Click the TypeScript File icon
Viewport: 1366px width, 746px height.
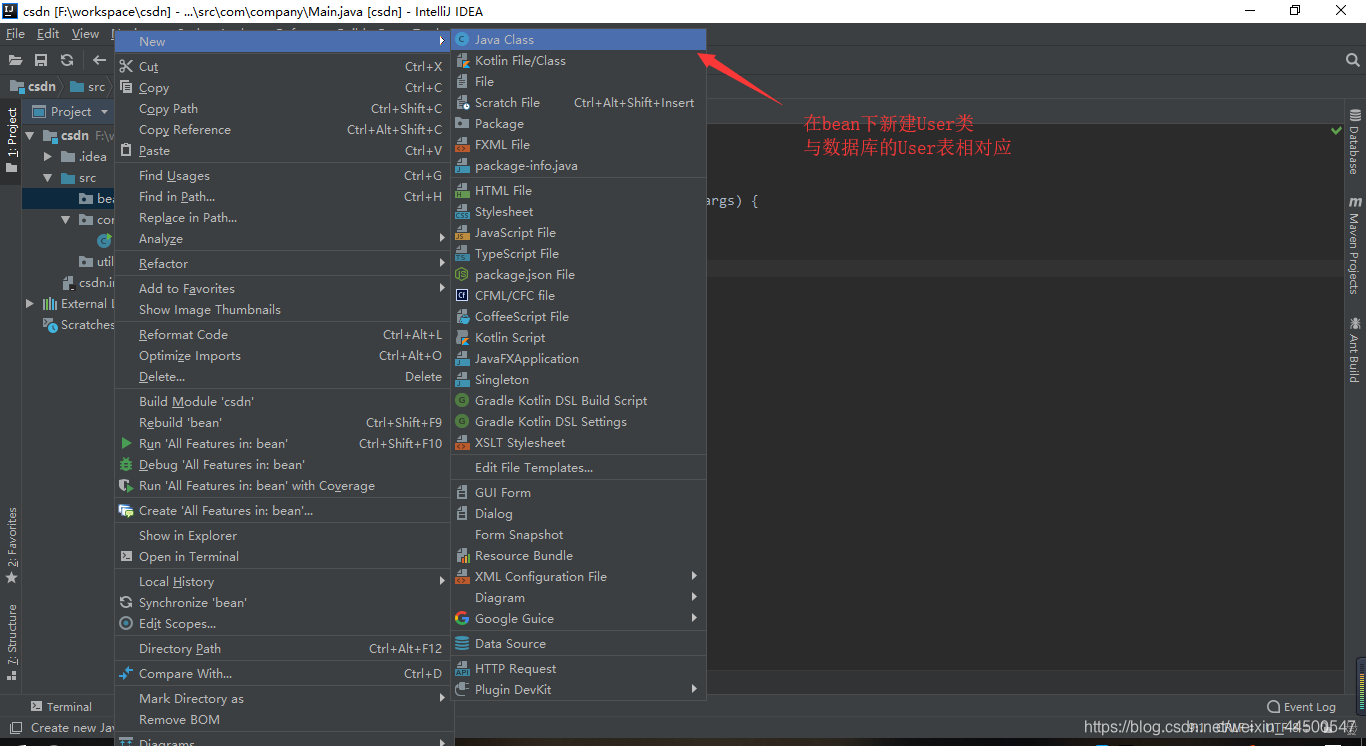point(462,253)
